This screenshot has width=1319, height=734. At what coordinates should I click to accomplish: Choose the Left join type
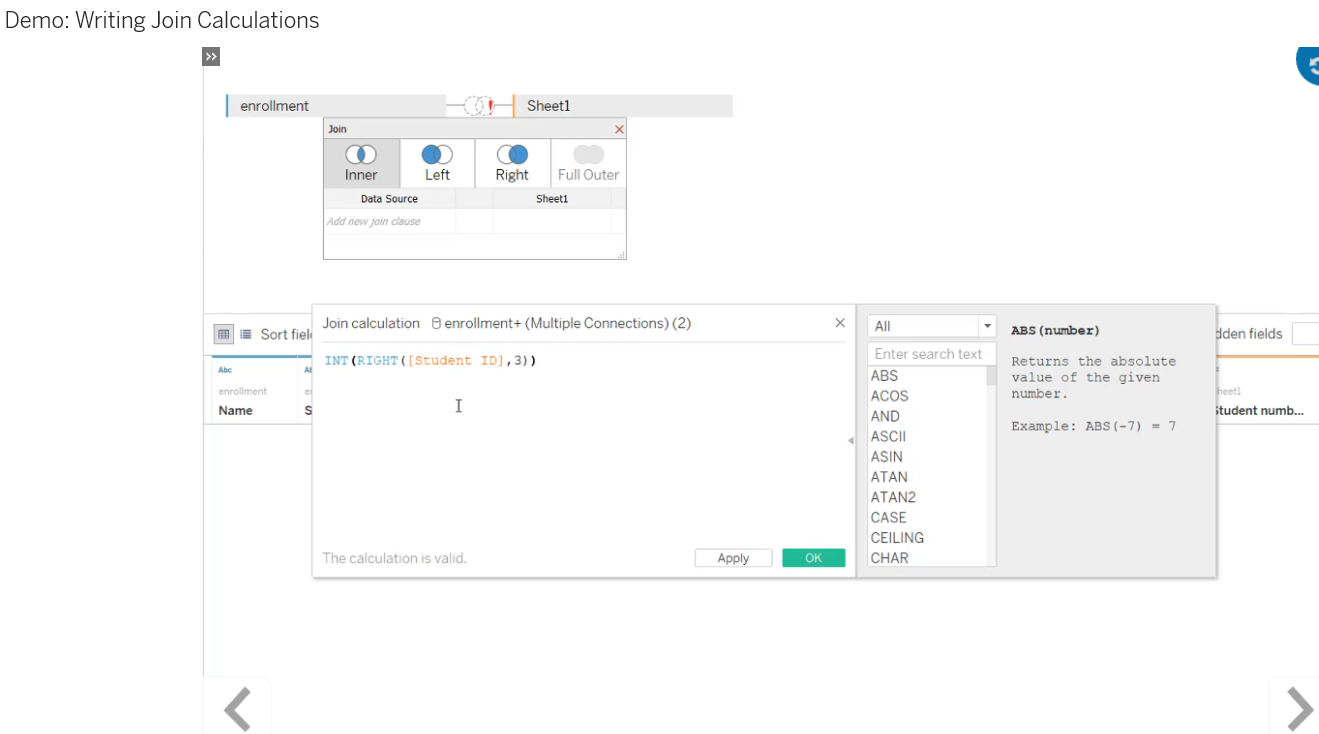click(x=437, y=163)
